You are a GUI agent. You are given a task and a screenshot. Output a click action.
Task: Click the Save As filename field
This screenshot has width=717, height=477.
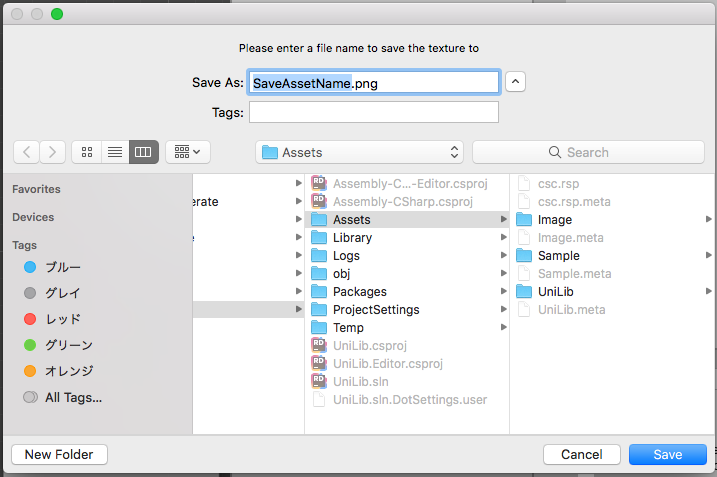click(x=374, y=83)
